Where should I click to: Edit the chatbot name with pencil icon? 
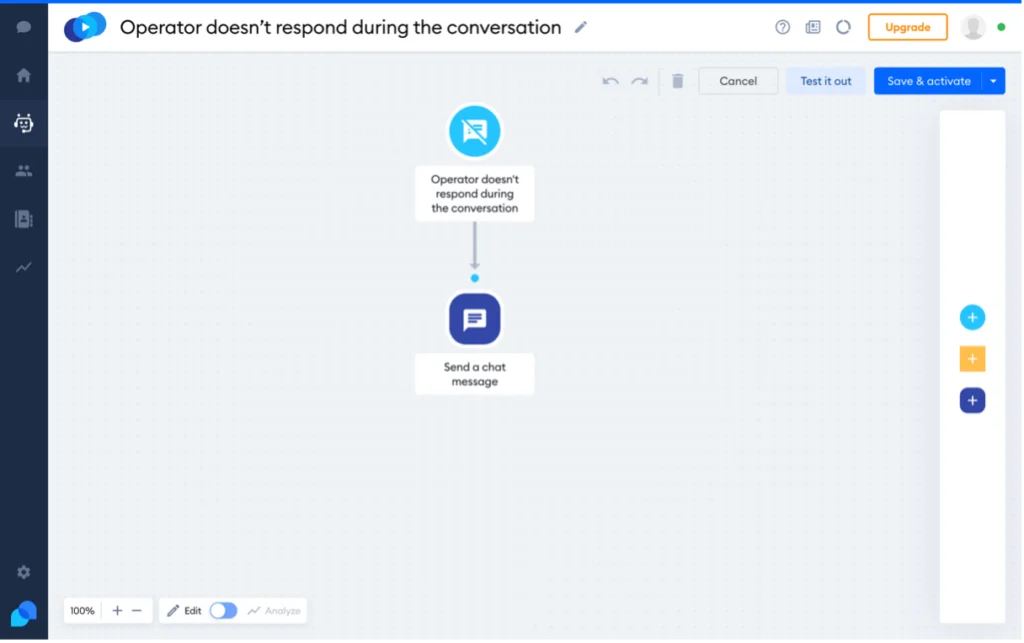coord(581,27)
